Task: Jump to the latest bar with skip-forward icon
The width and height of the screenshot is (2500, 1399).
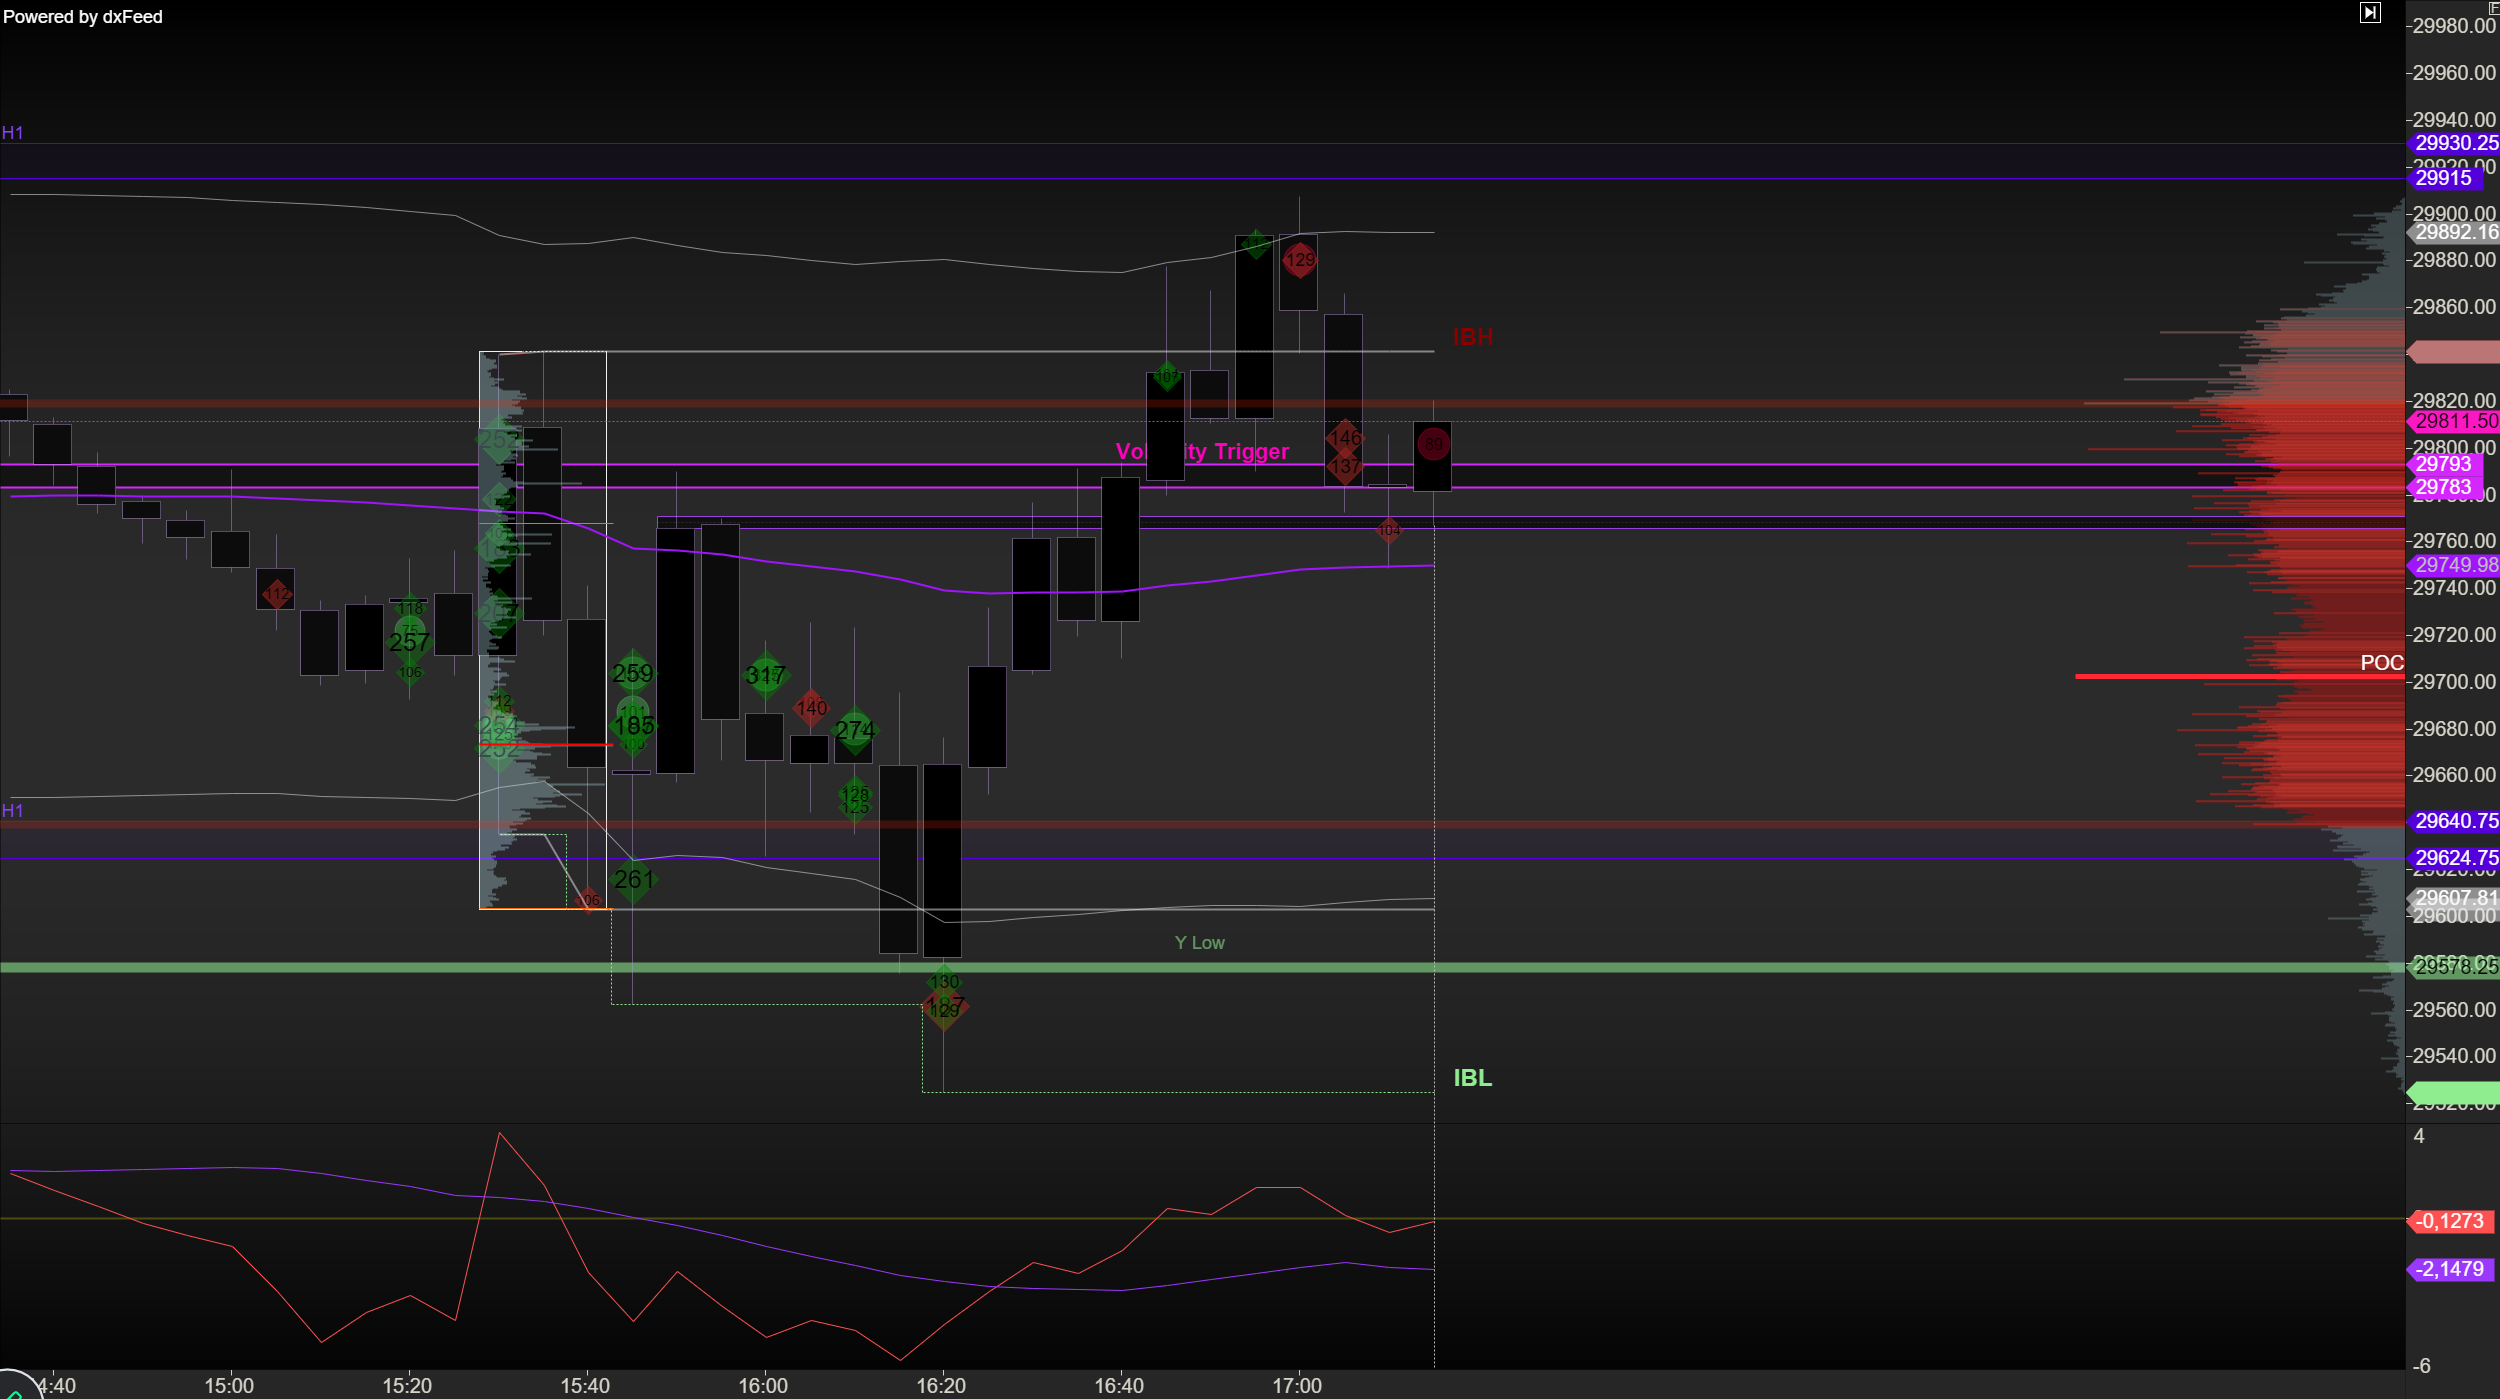Action: (2370, 13)
